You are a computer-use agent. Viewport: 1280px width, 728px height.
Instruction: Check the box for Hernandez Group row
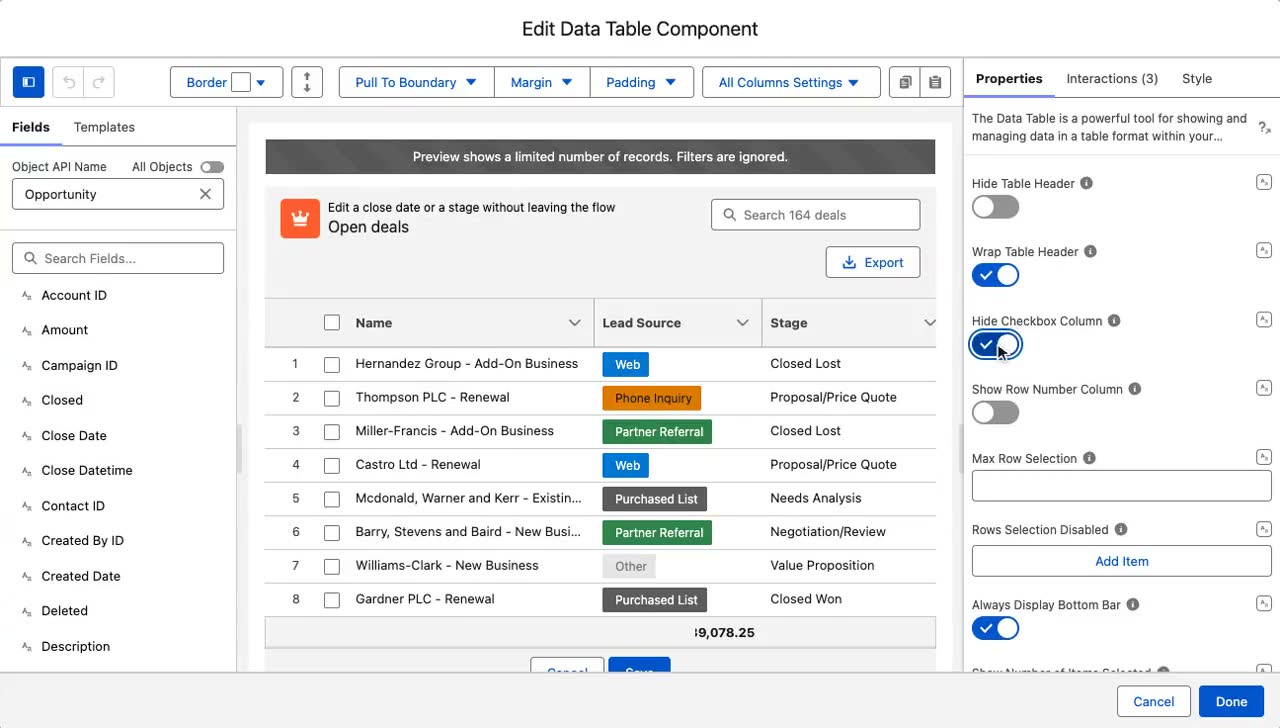tap(332, 364)
